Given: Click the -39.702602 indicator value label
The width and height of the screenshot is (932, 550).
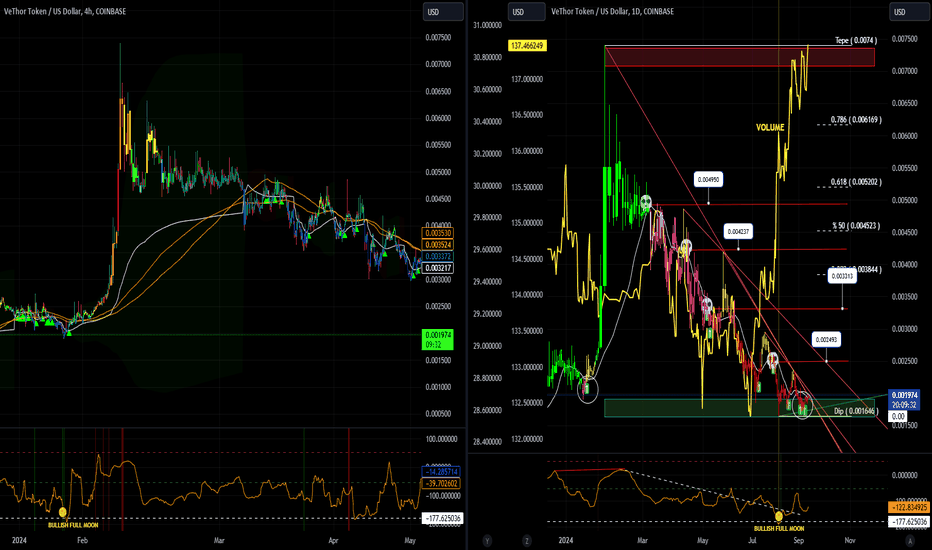Looking at the screenshot, I should point(441,483).
